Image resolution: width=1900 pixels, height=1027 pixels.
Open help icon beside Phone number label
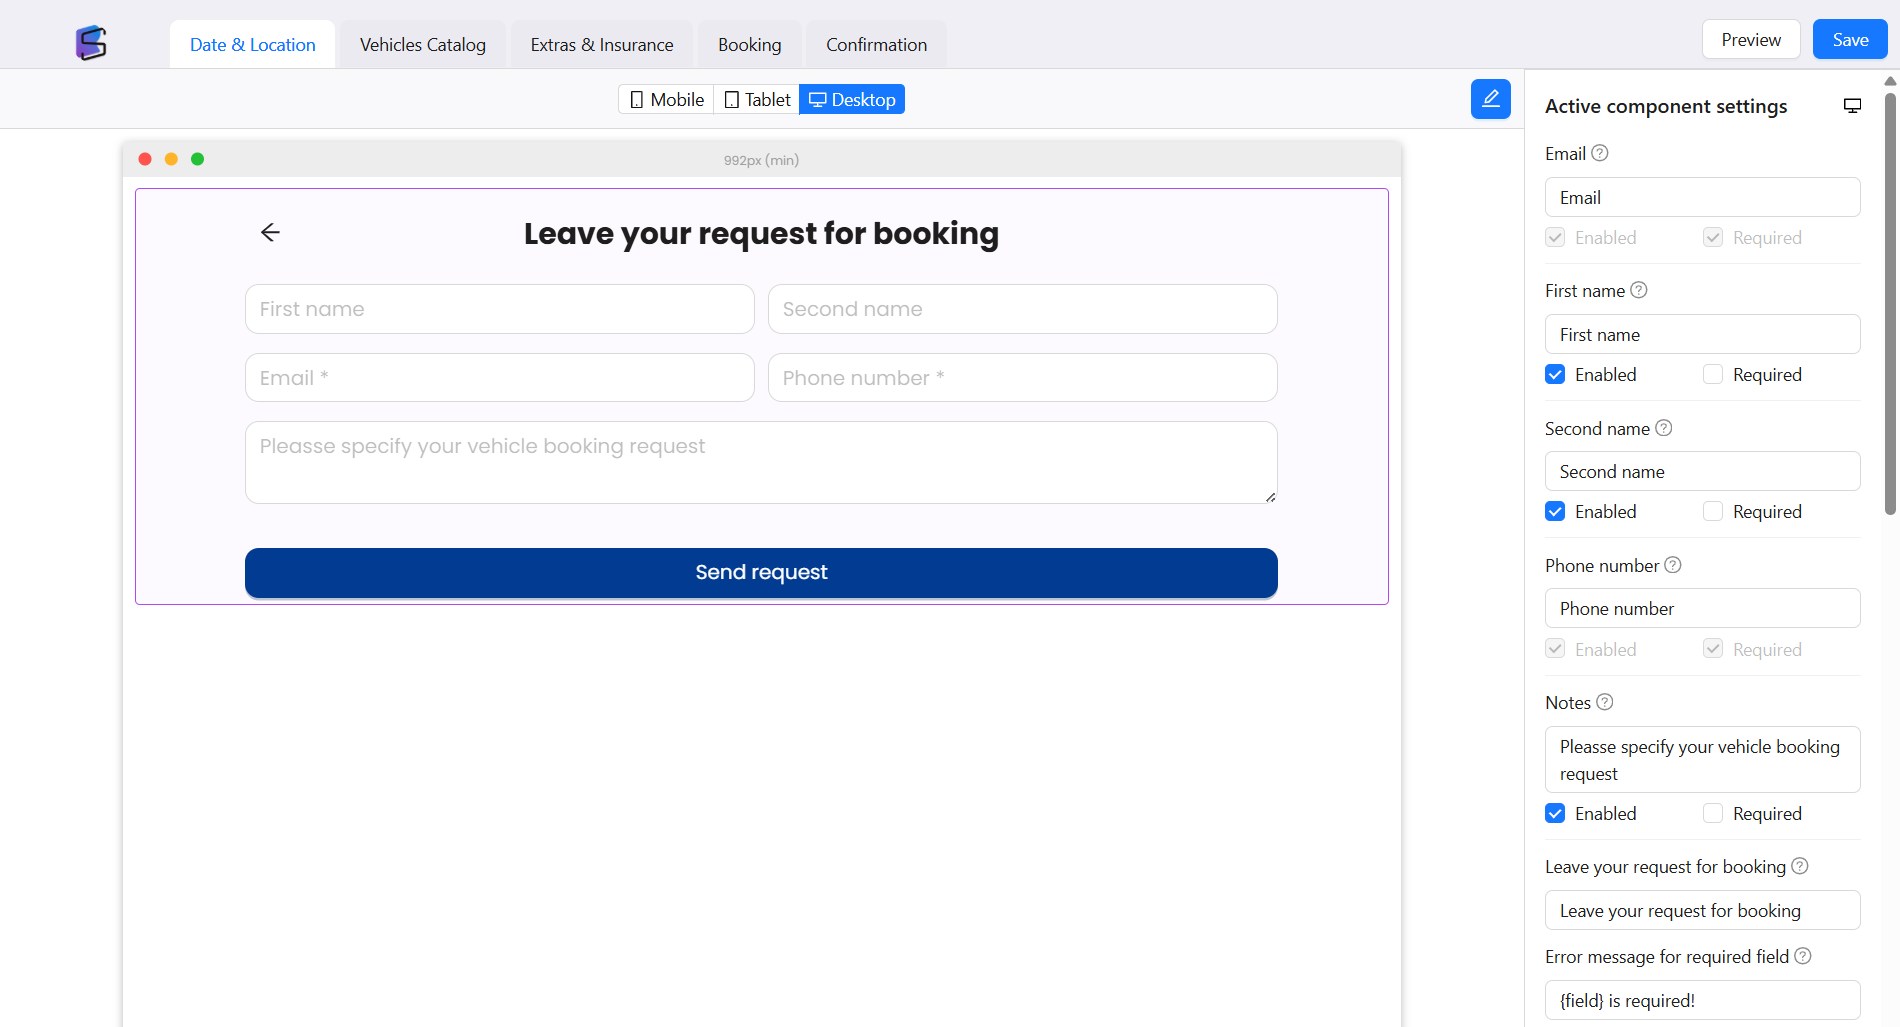coord(1673,565)
